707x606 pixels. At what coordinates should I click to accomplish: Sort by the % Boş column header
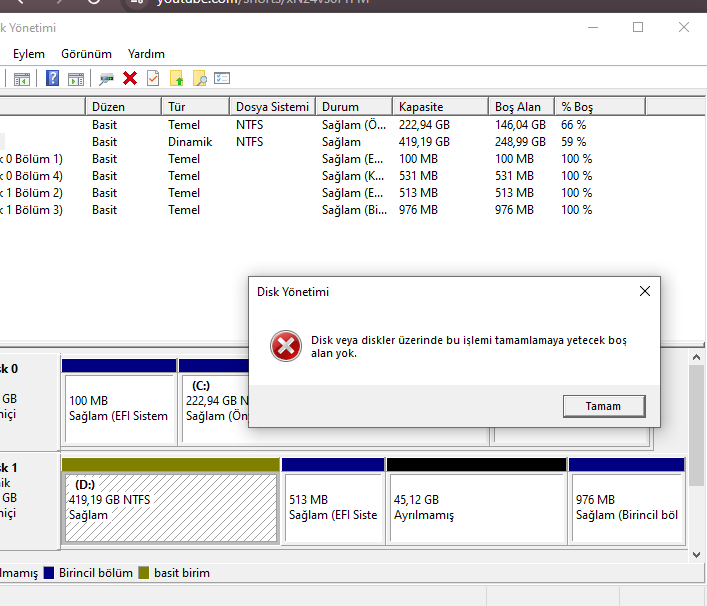point(600,107)
